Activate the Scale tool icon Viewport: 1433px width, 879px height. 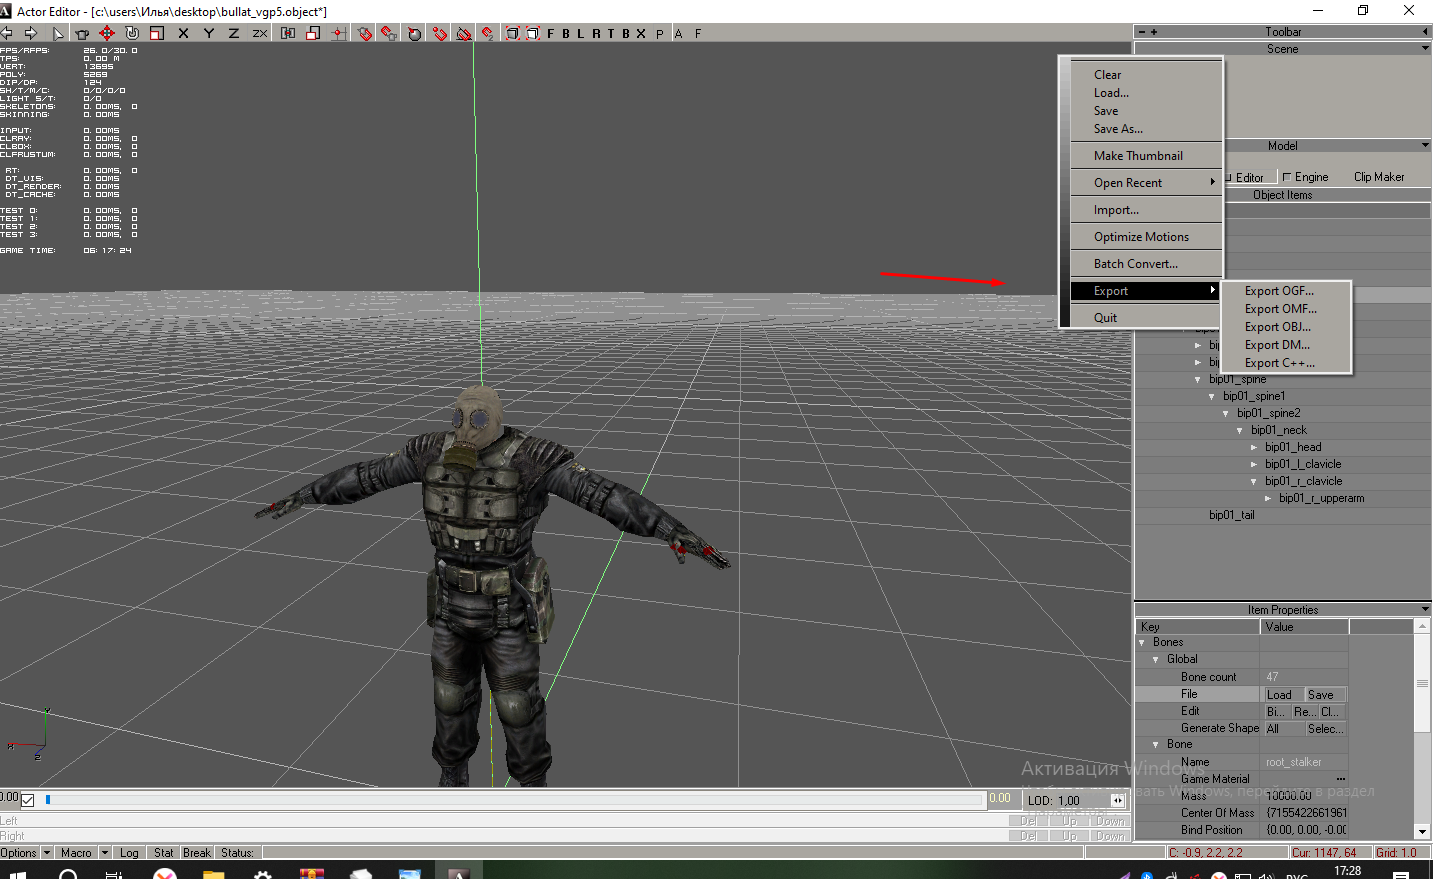[x=157, y=33]
